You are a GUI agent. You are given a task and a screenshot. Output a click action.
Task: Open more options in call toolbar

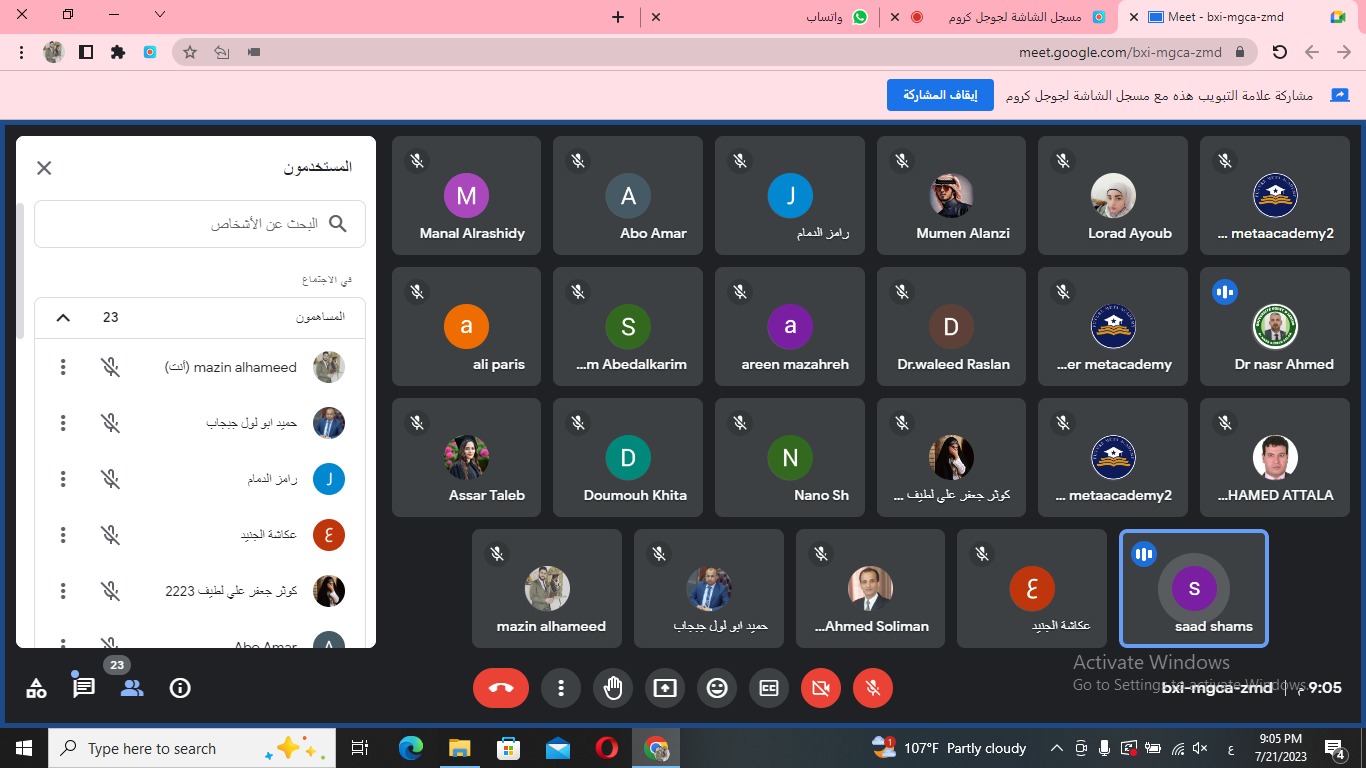[561, 688]
